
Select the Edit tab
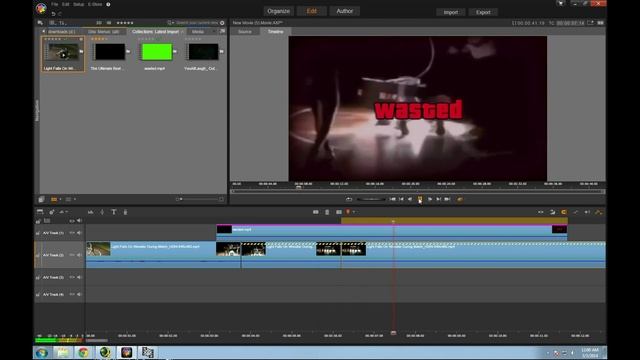311,11
